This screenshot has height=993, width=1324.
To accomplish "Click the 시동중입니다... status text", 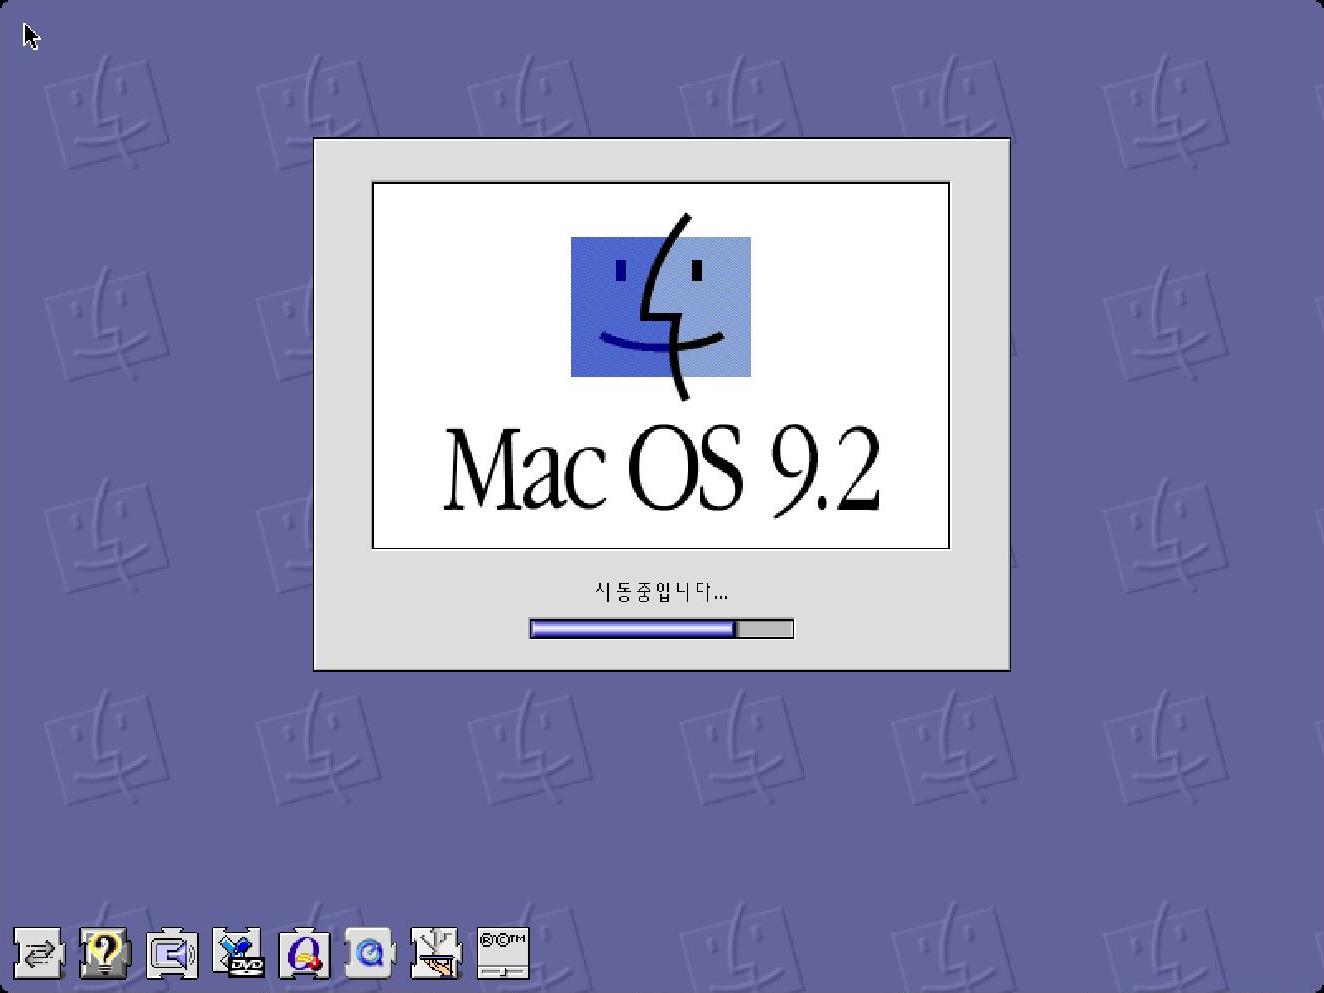I will click(661, 592).
